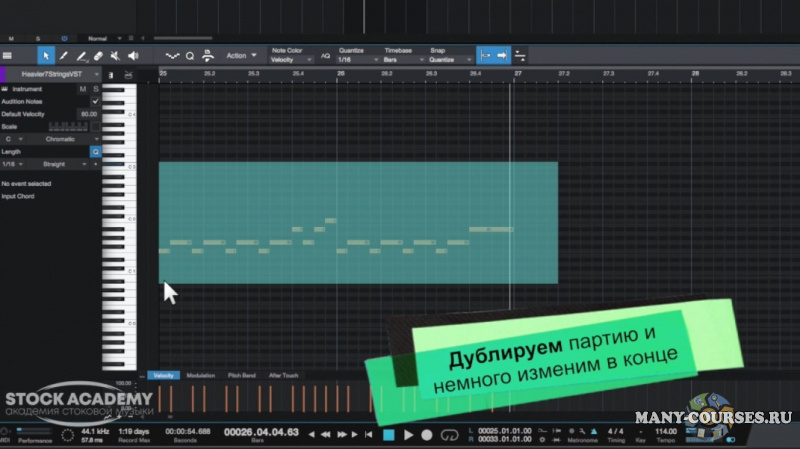Open the Action dropdown menu
Viewport: 800px width, 449px height.
point(241,56)
